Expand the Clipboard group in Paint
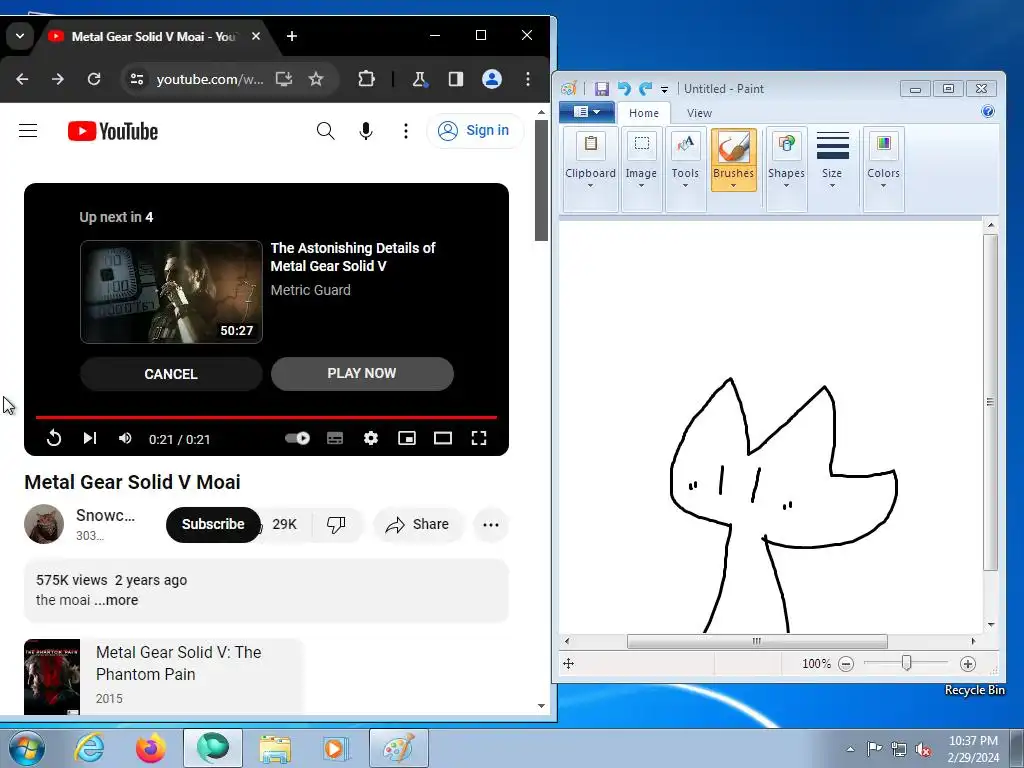Image resolution: width=1024 pixels, height=768 pixels. click(x=590, y=168)
